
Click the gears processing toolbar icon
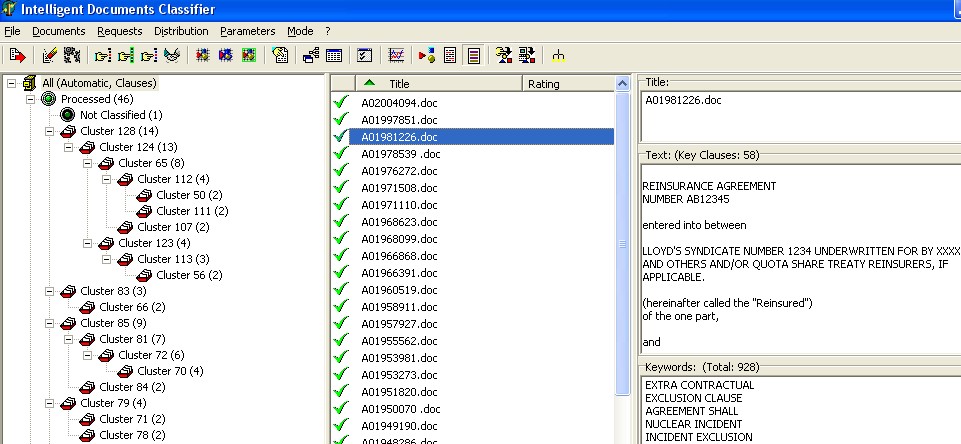(72, 56)
